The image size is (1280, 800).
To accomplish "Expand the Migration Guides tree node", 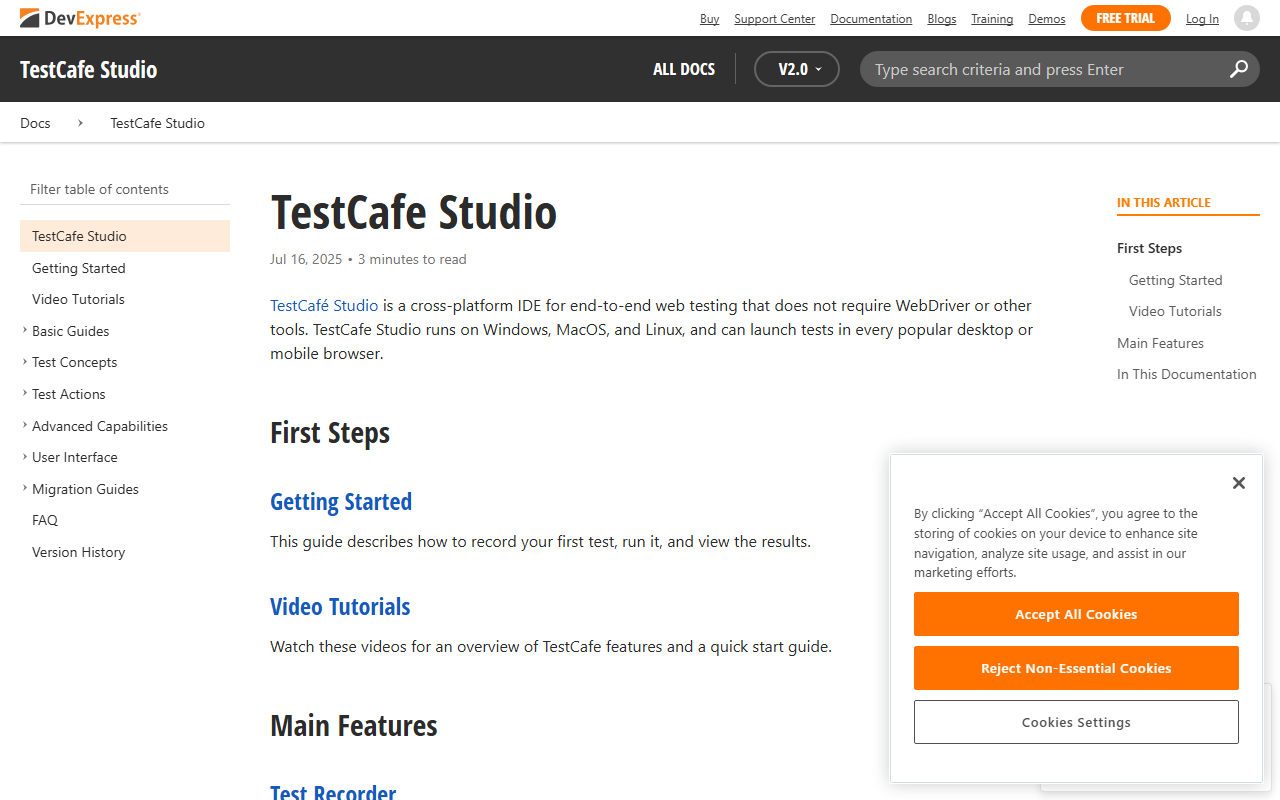I will 25,489.
